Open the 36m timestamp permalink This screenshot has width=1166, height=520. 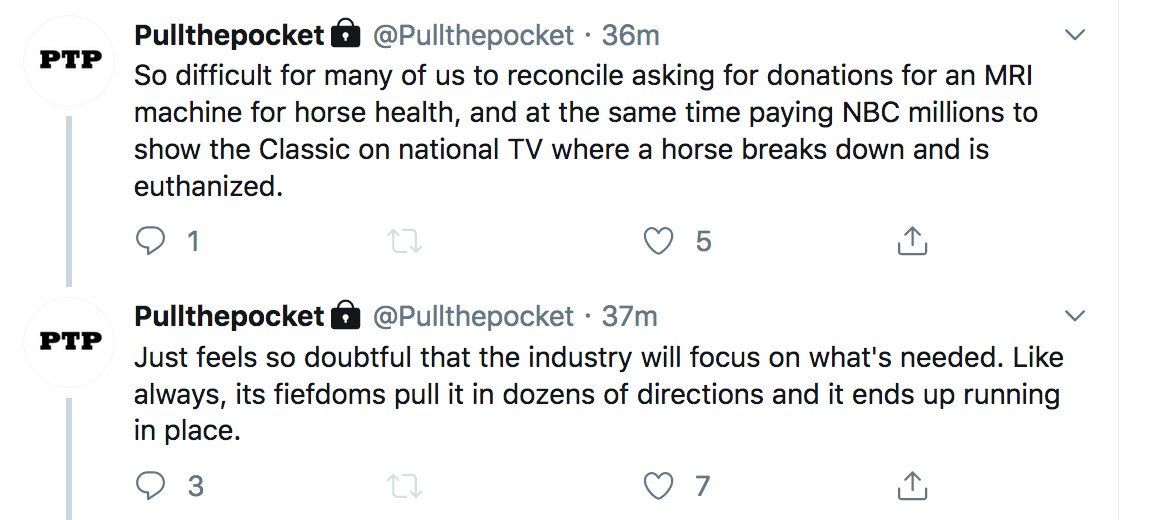coord(630,36)
